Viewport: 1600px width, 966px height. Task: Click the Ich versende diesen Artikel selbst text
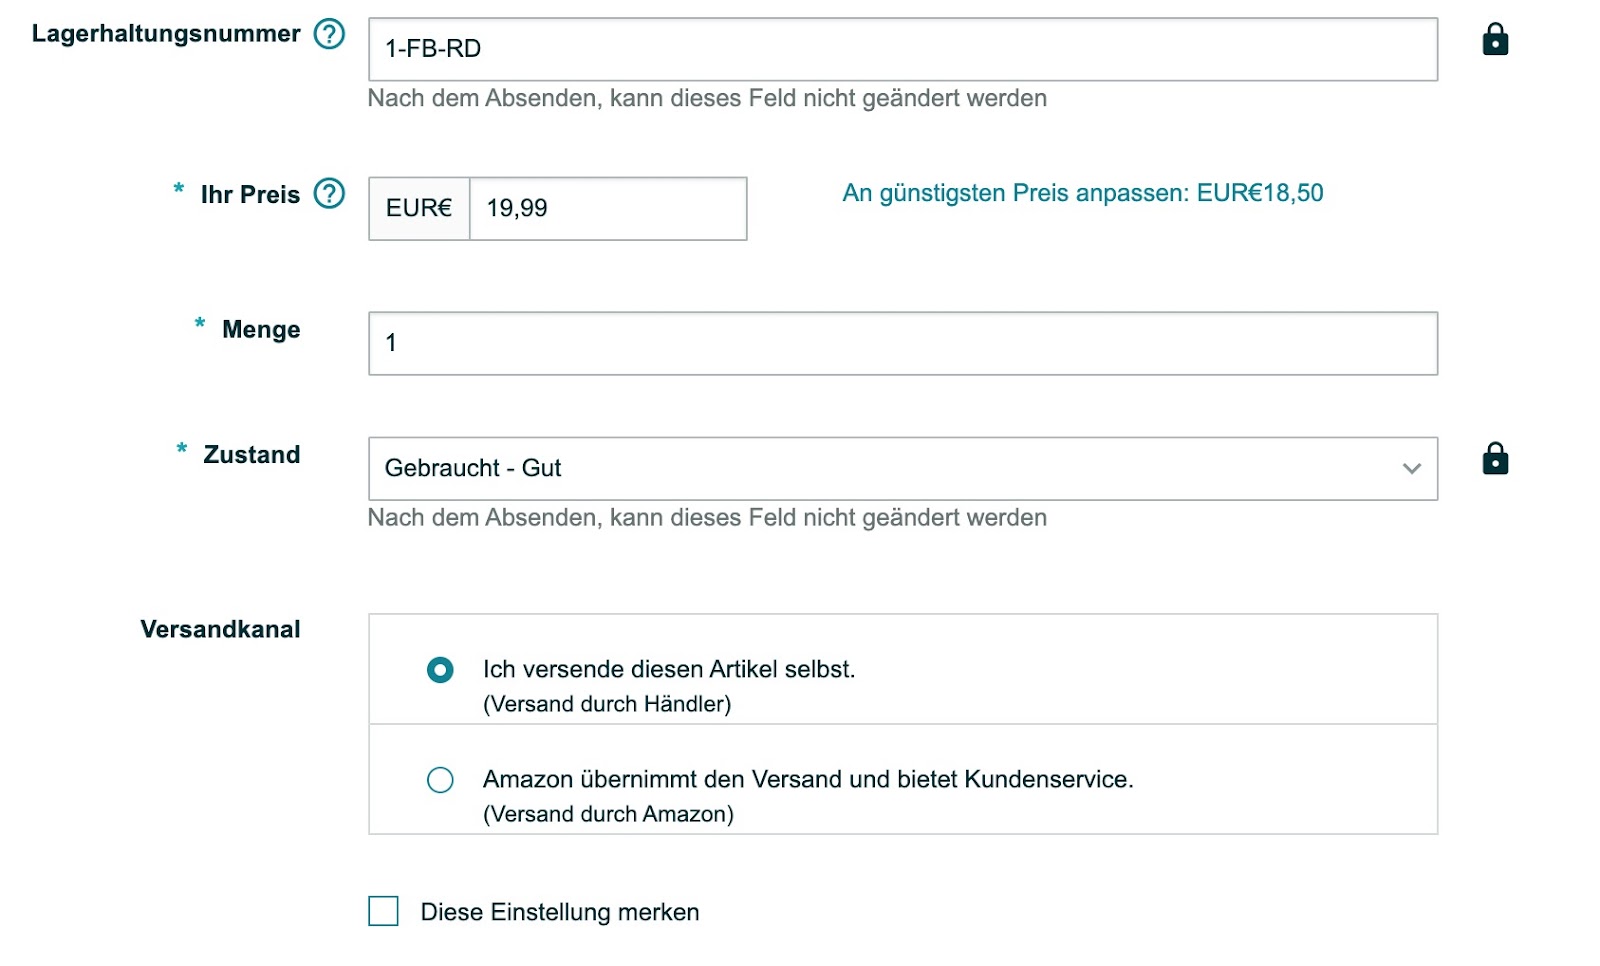(668, 669)
